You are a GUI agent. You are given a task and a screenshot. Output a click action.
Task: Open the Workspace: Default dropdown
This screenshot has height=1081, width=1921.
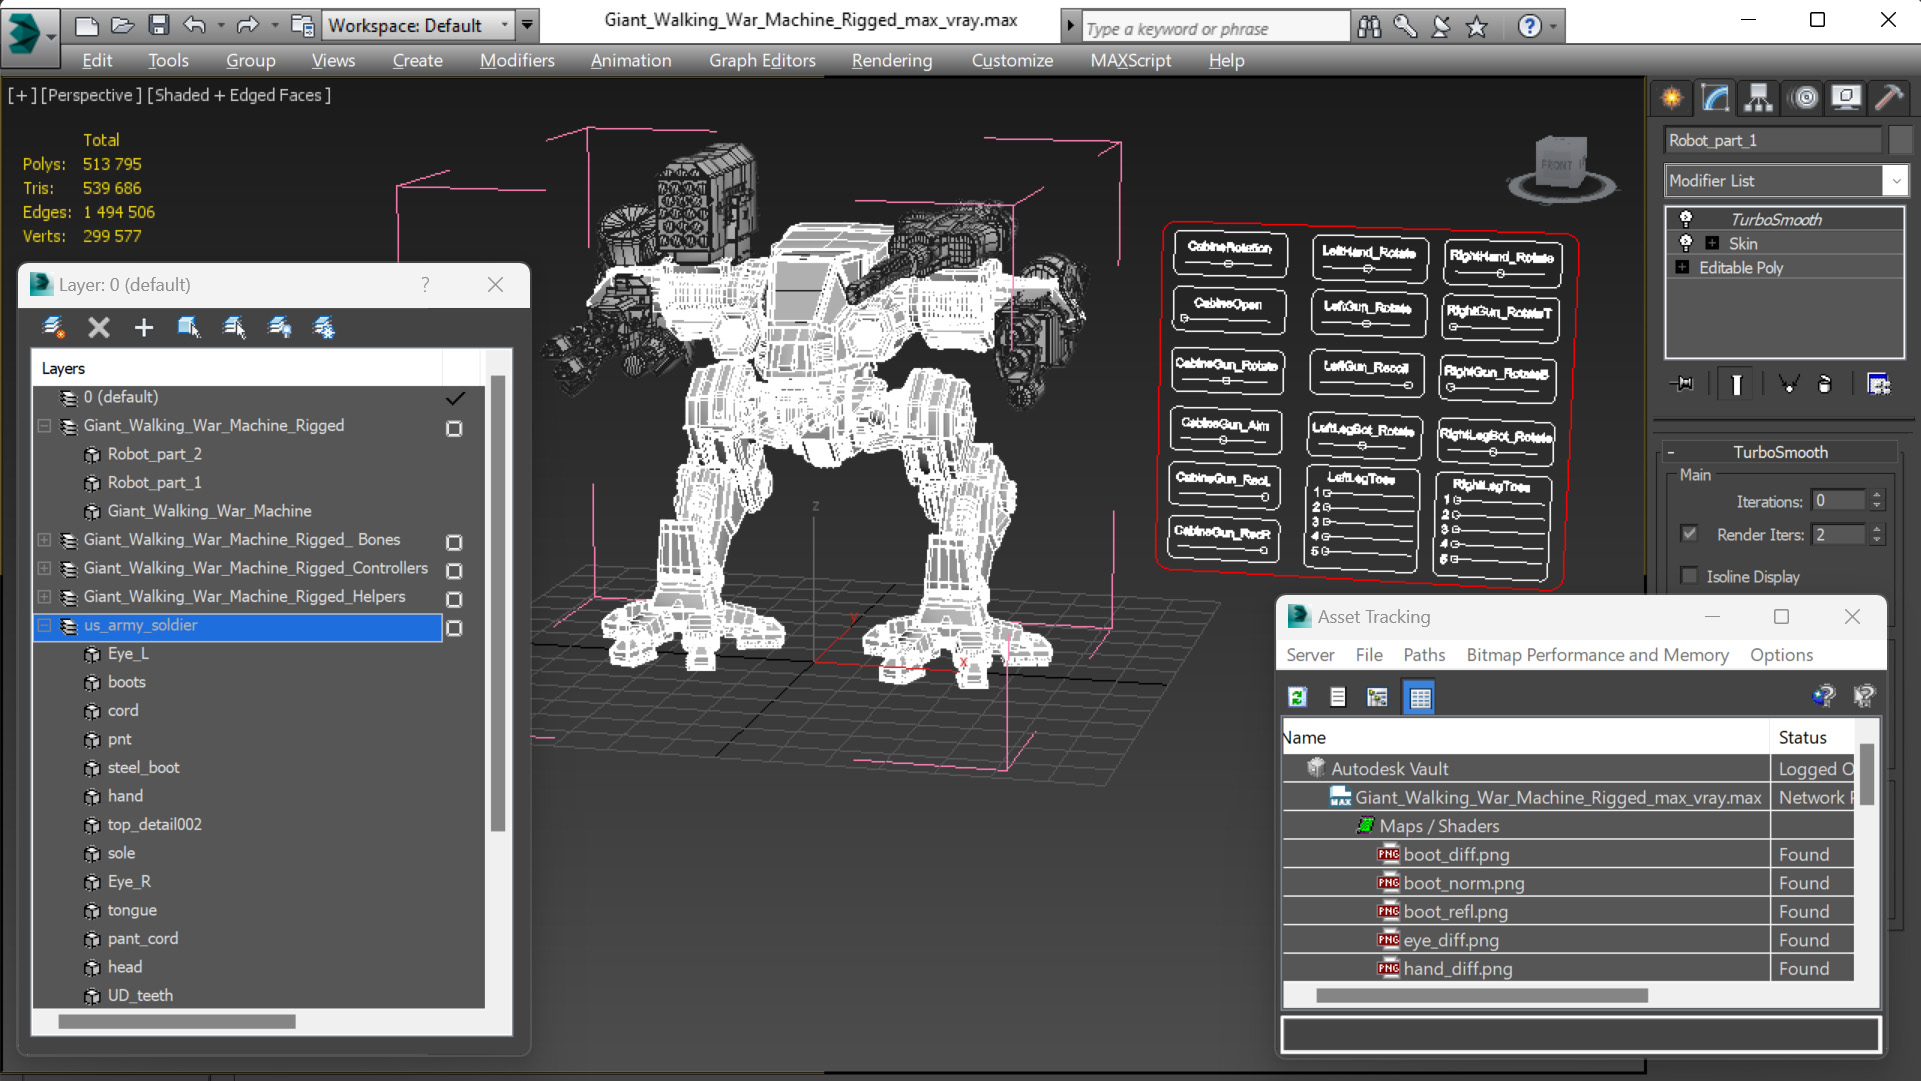(x=419, y=25)
